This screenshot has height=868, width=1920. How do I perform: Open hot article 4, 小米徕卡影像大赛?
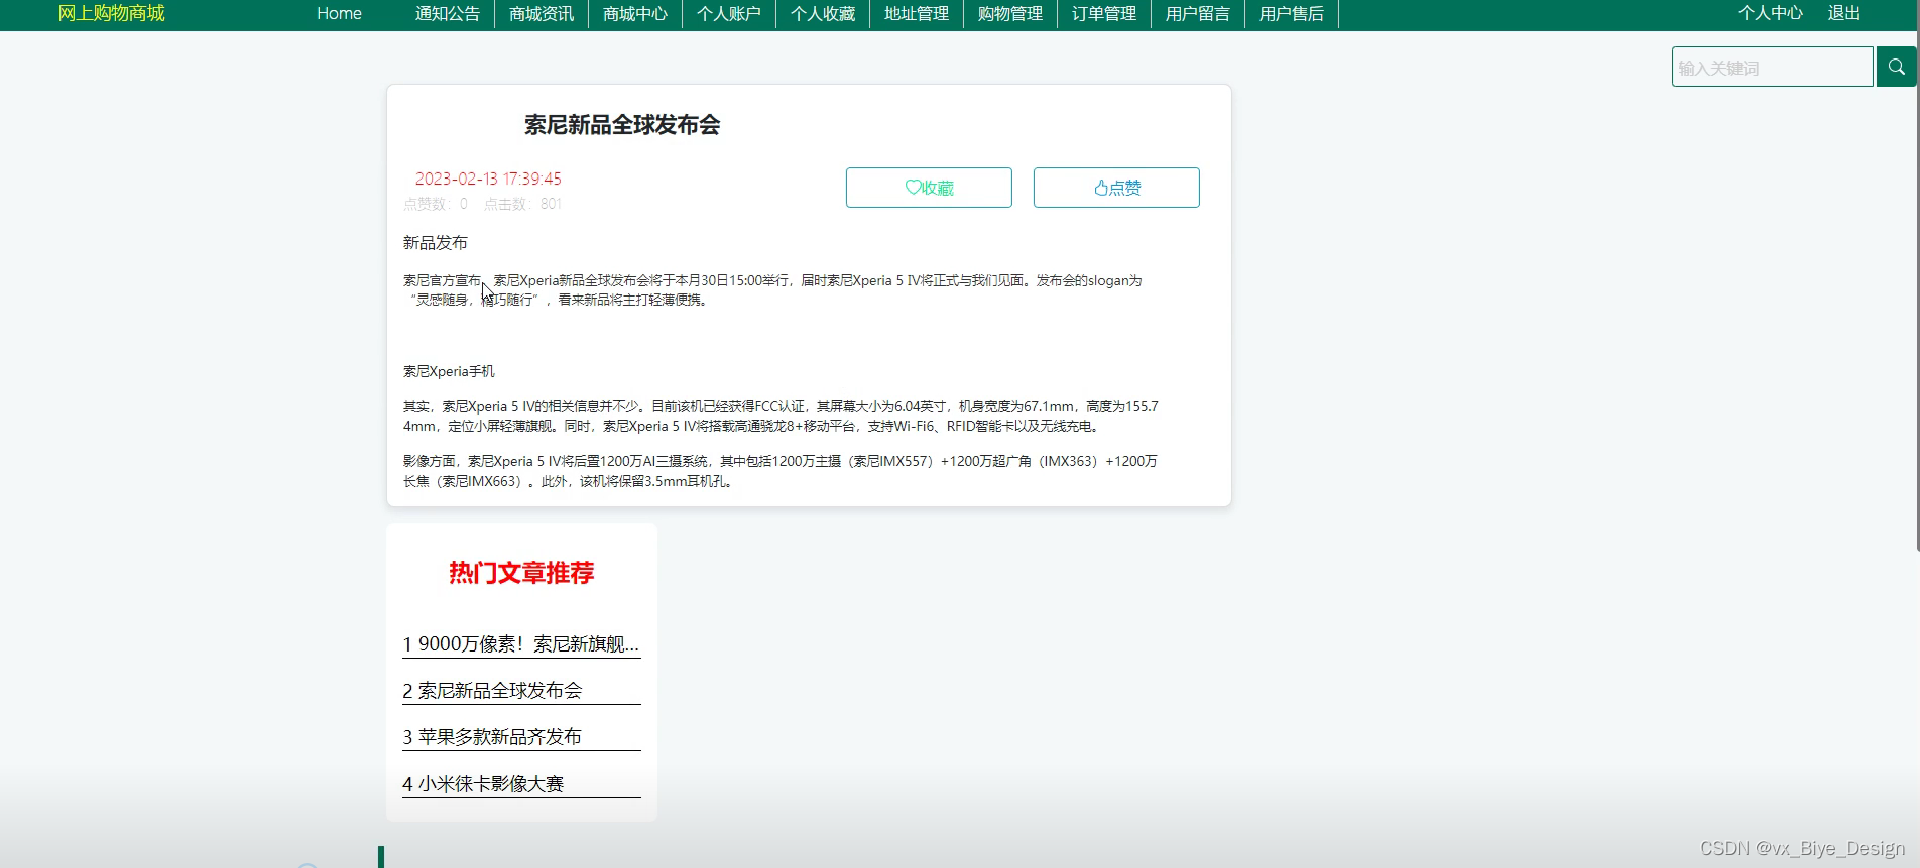tap(521, 783)
